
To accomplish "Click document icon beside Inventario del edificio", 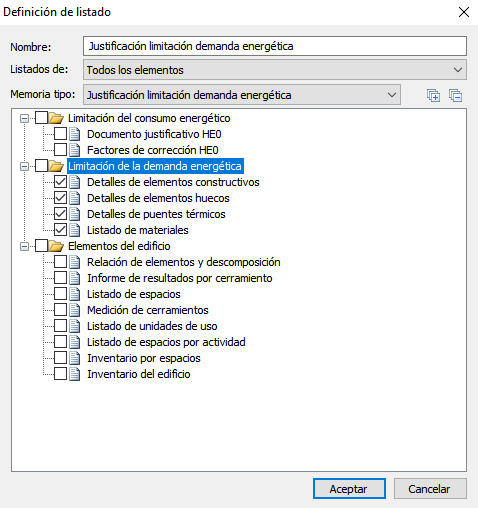I will tap(75, 374).
